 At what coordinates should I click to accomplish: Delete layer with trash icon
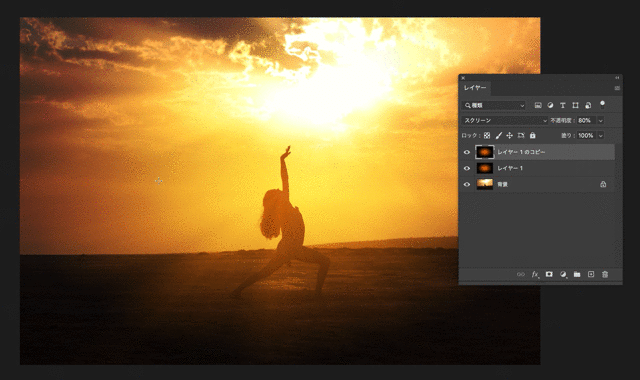(605, 274)
